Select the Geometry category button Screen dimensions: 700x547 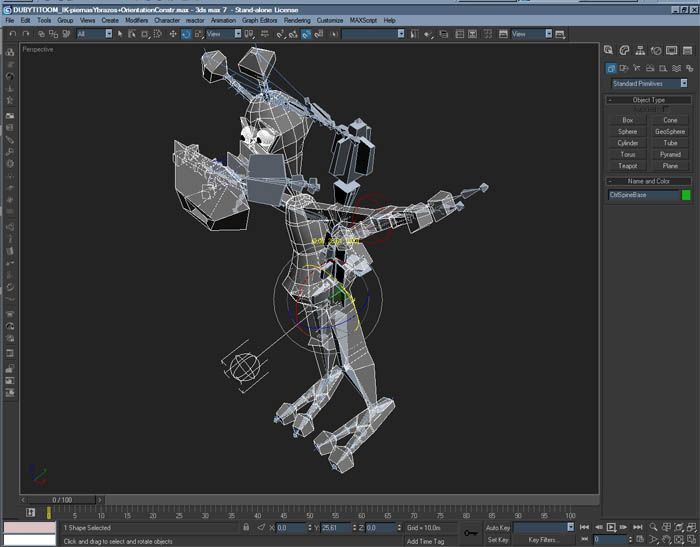click(x=611, y=68)
